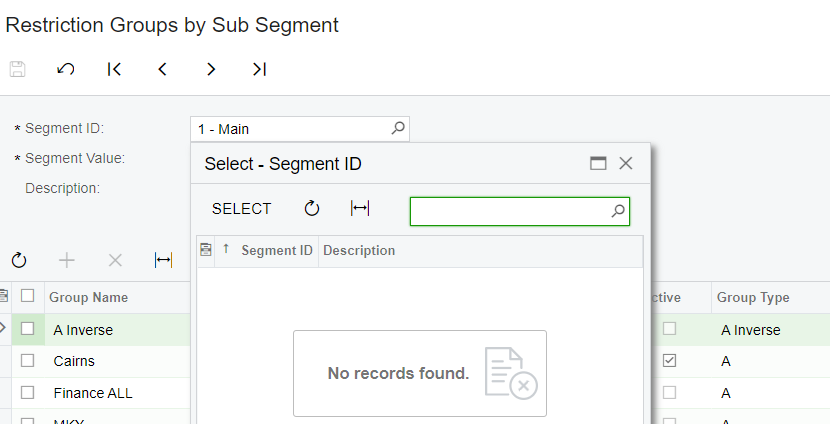Go to the first record
This screenshot has height=424, width=830.
tap(114, 69)
